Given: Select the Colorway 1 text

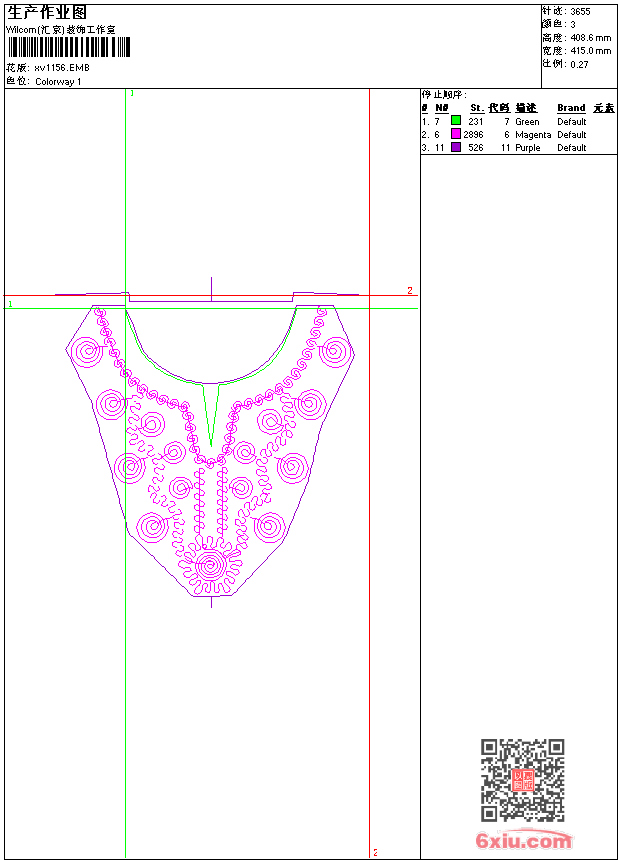Looking at the screenshot, I should 58,82.
